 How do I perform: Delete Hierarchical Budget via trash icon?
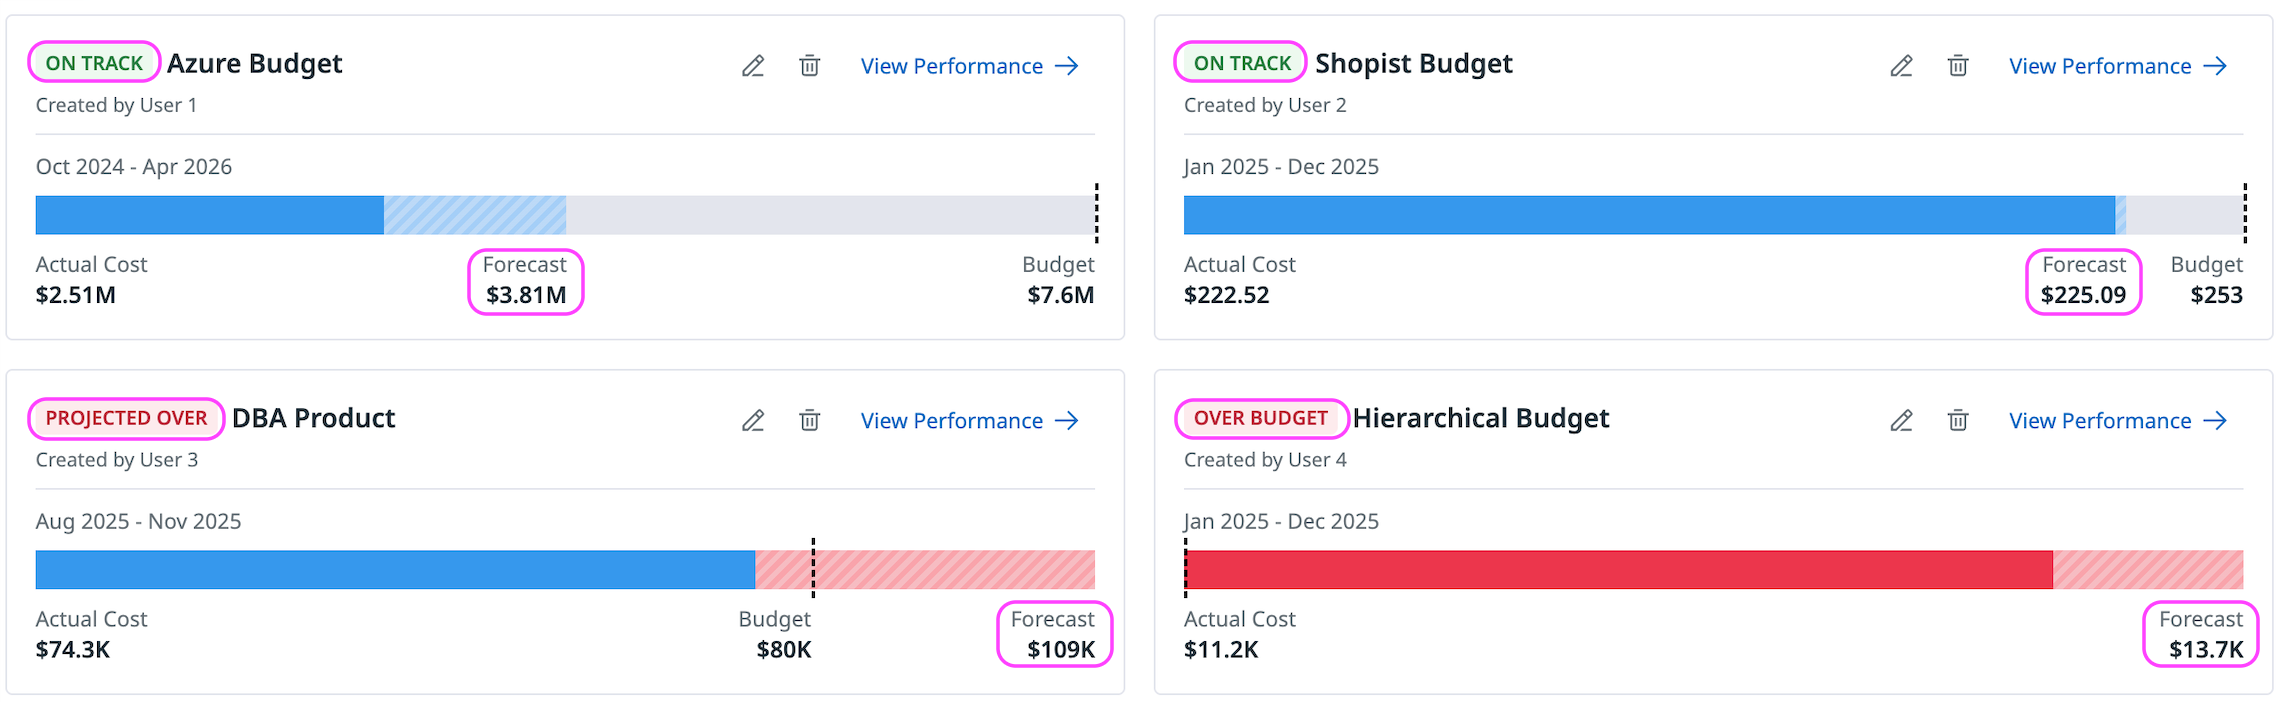pyautogui.click(x=1957, y=421)
